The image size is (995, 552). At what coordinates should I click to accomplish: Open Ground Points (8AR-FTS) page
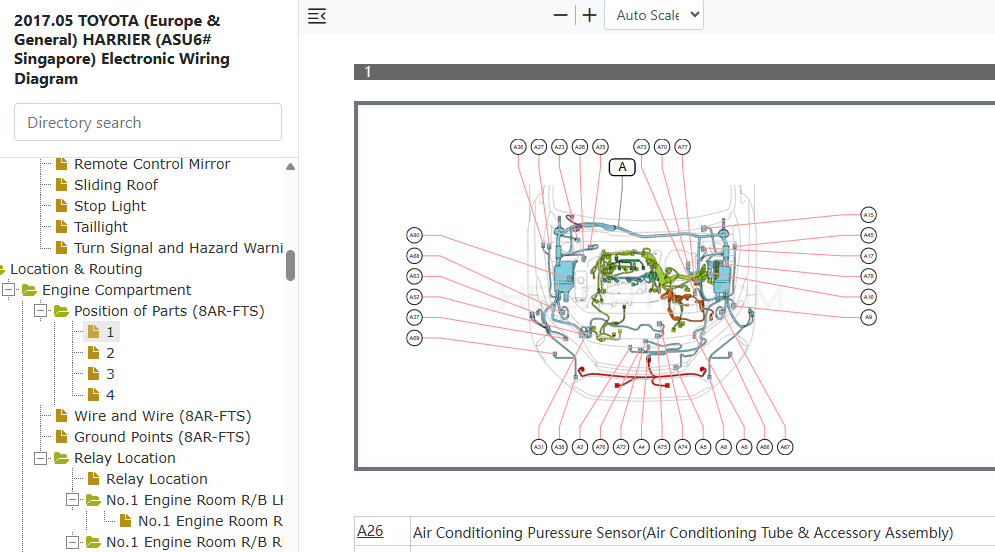pos(162,437)
